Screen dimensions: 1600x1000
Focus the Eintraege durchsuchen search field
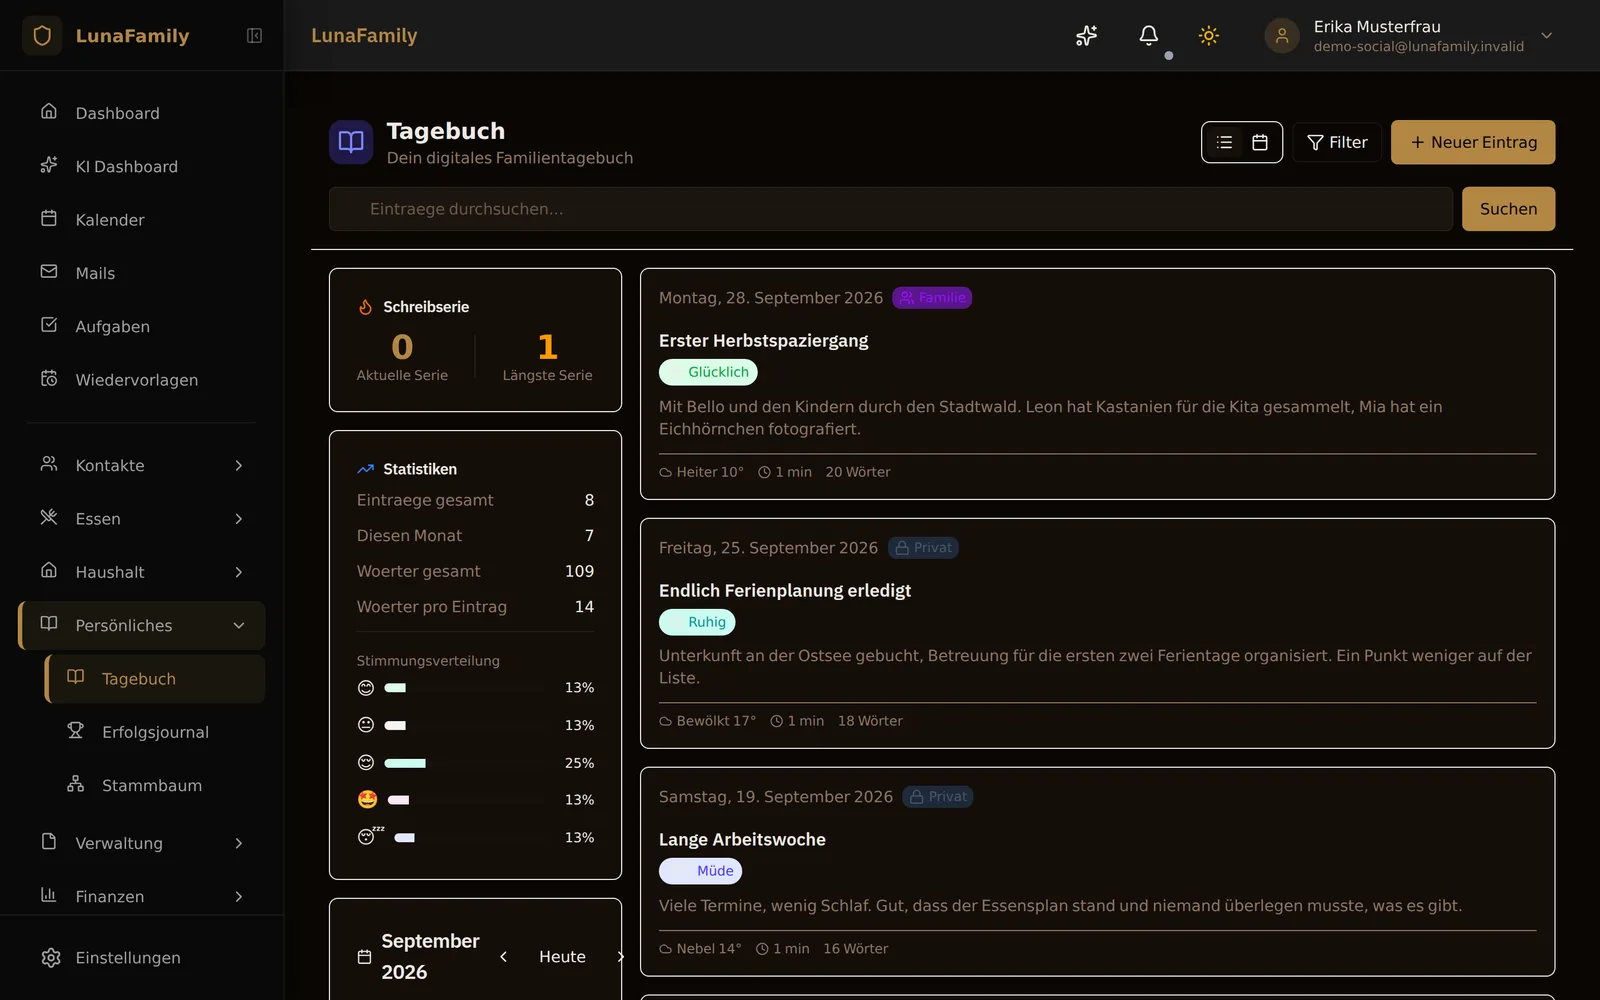(x=891, y=209)
